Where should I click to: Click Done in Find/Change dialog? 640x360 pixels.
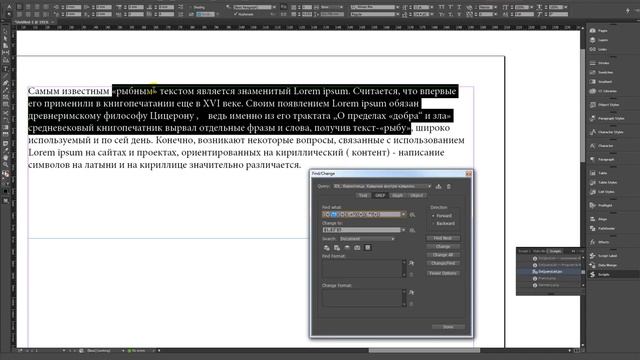click(x=448, y=327)
